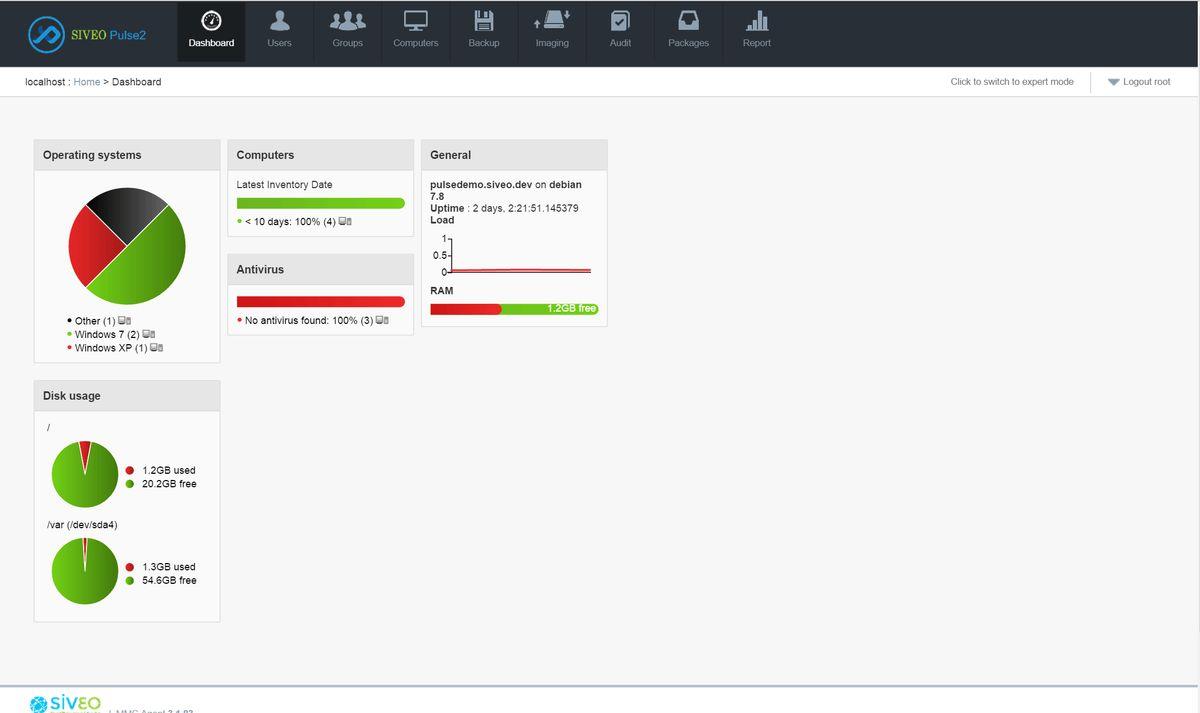
Task: Click the 54.6GB free legend text
Action: [x=169, y=580]
